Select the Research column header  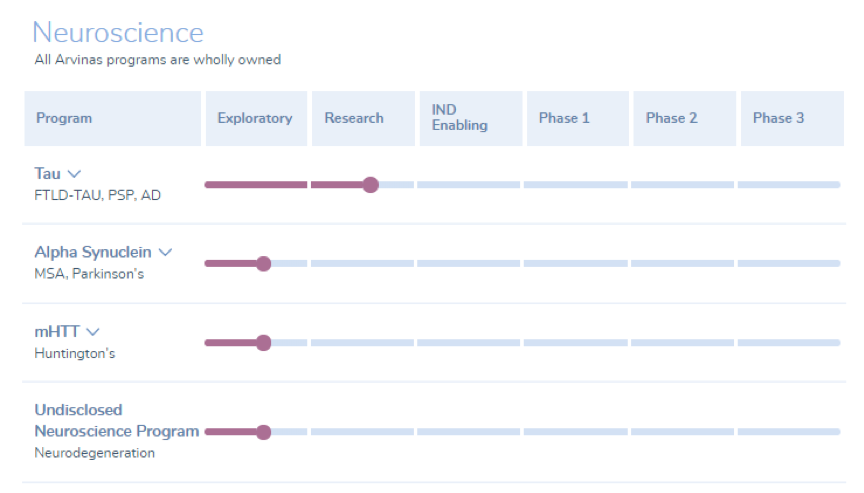pyautogui.click(x=354, y=118)
